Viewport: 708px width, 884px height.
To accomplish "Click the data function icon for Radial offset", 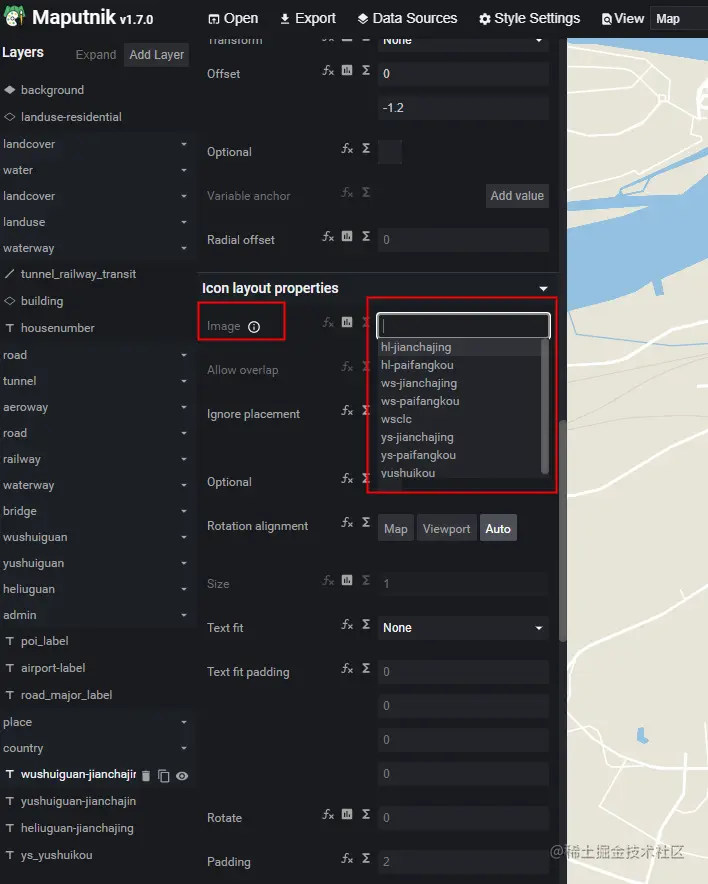I will coord(347,236).
